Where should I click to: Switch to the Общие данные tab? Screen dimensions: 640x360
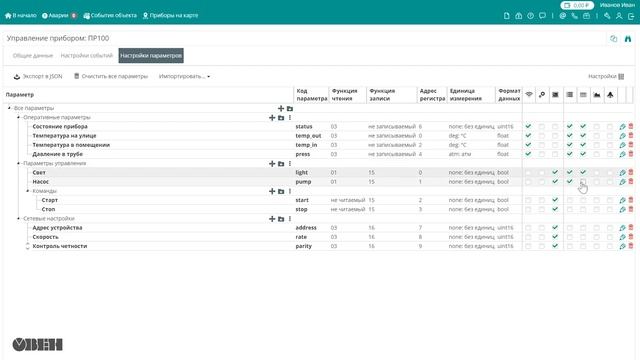33,56
